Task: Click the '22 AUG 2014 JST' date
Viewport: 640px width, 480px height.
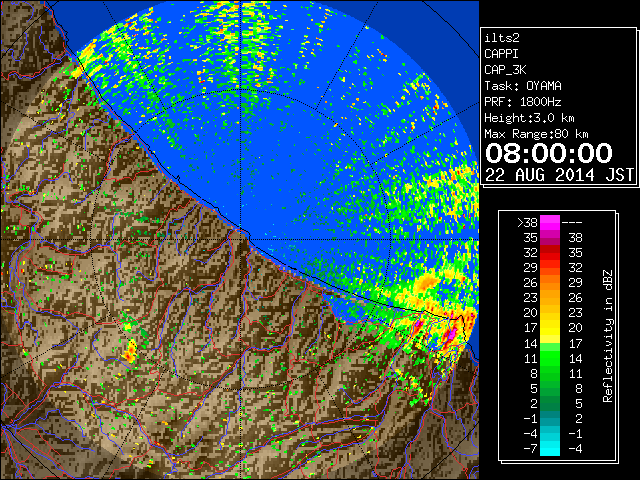Action: click(x=560, y=175)
